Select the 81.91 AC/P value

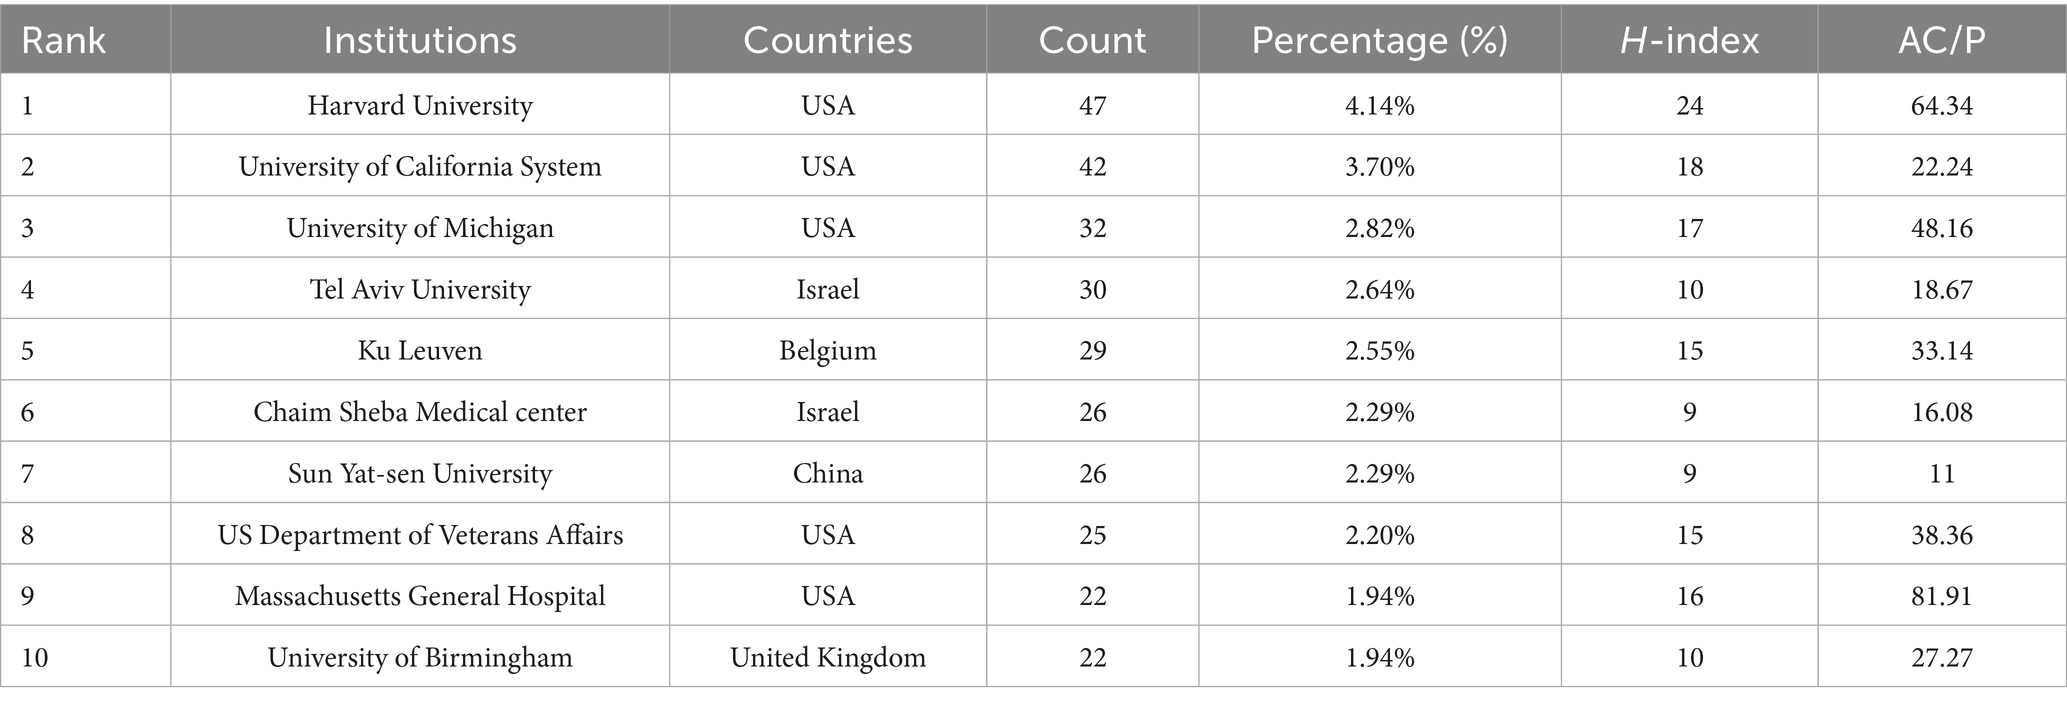click(1942, 596)
